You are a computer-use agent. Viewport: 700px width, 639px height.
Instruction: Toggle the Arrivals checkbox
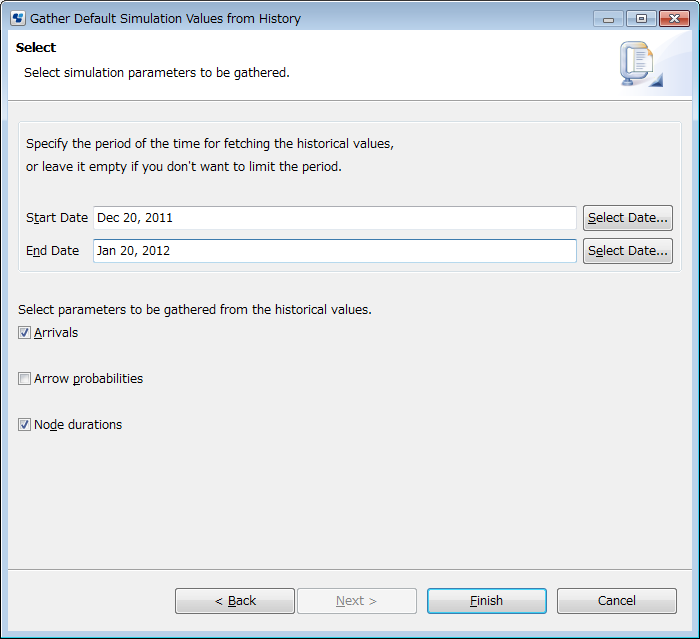pos(25,333)
